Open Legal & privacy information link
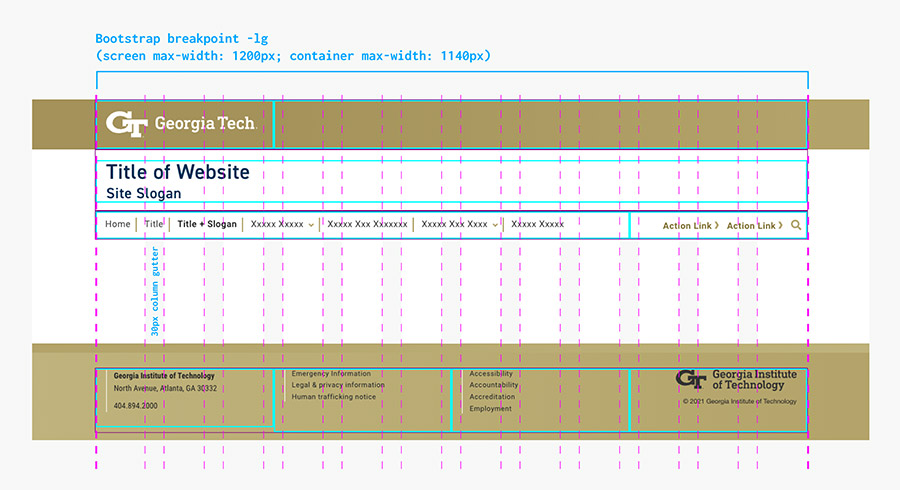 tap(338, 385)
